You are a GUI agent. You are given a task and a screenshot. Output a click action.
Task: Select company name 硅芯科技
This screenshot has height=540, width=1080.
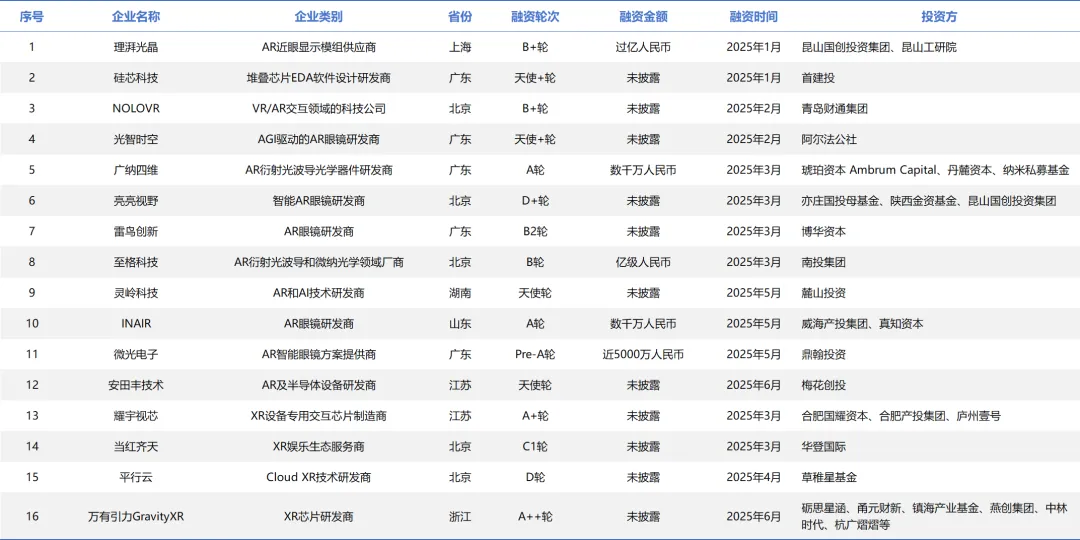pyautogui.click(x=136, y=78)
